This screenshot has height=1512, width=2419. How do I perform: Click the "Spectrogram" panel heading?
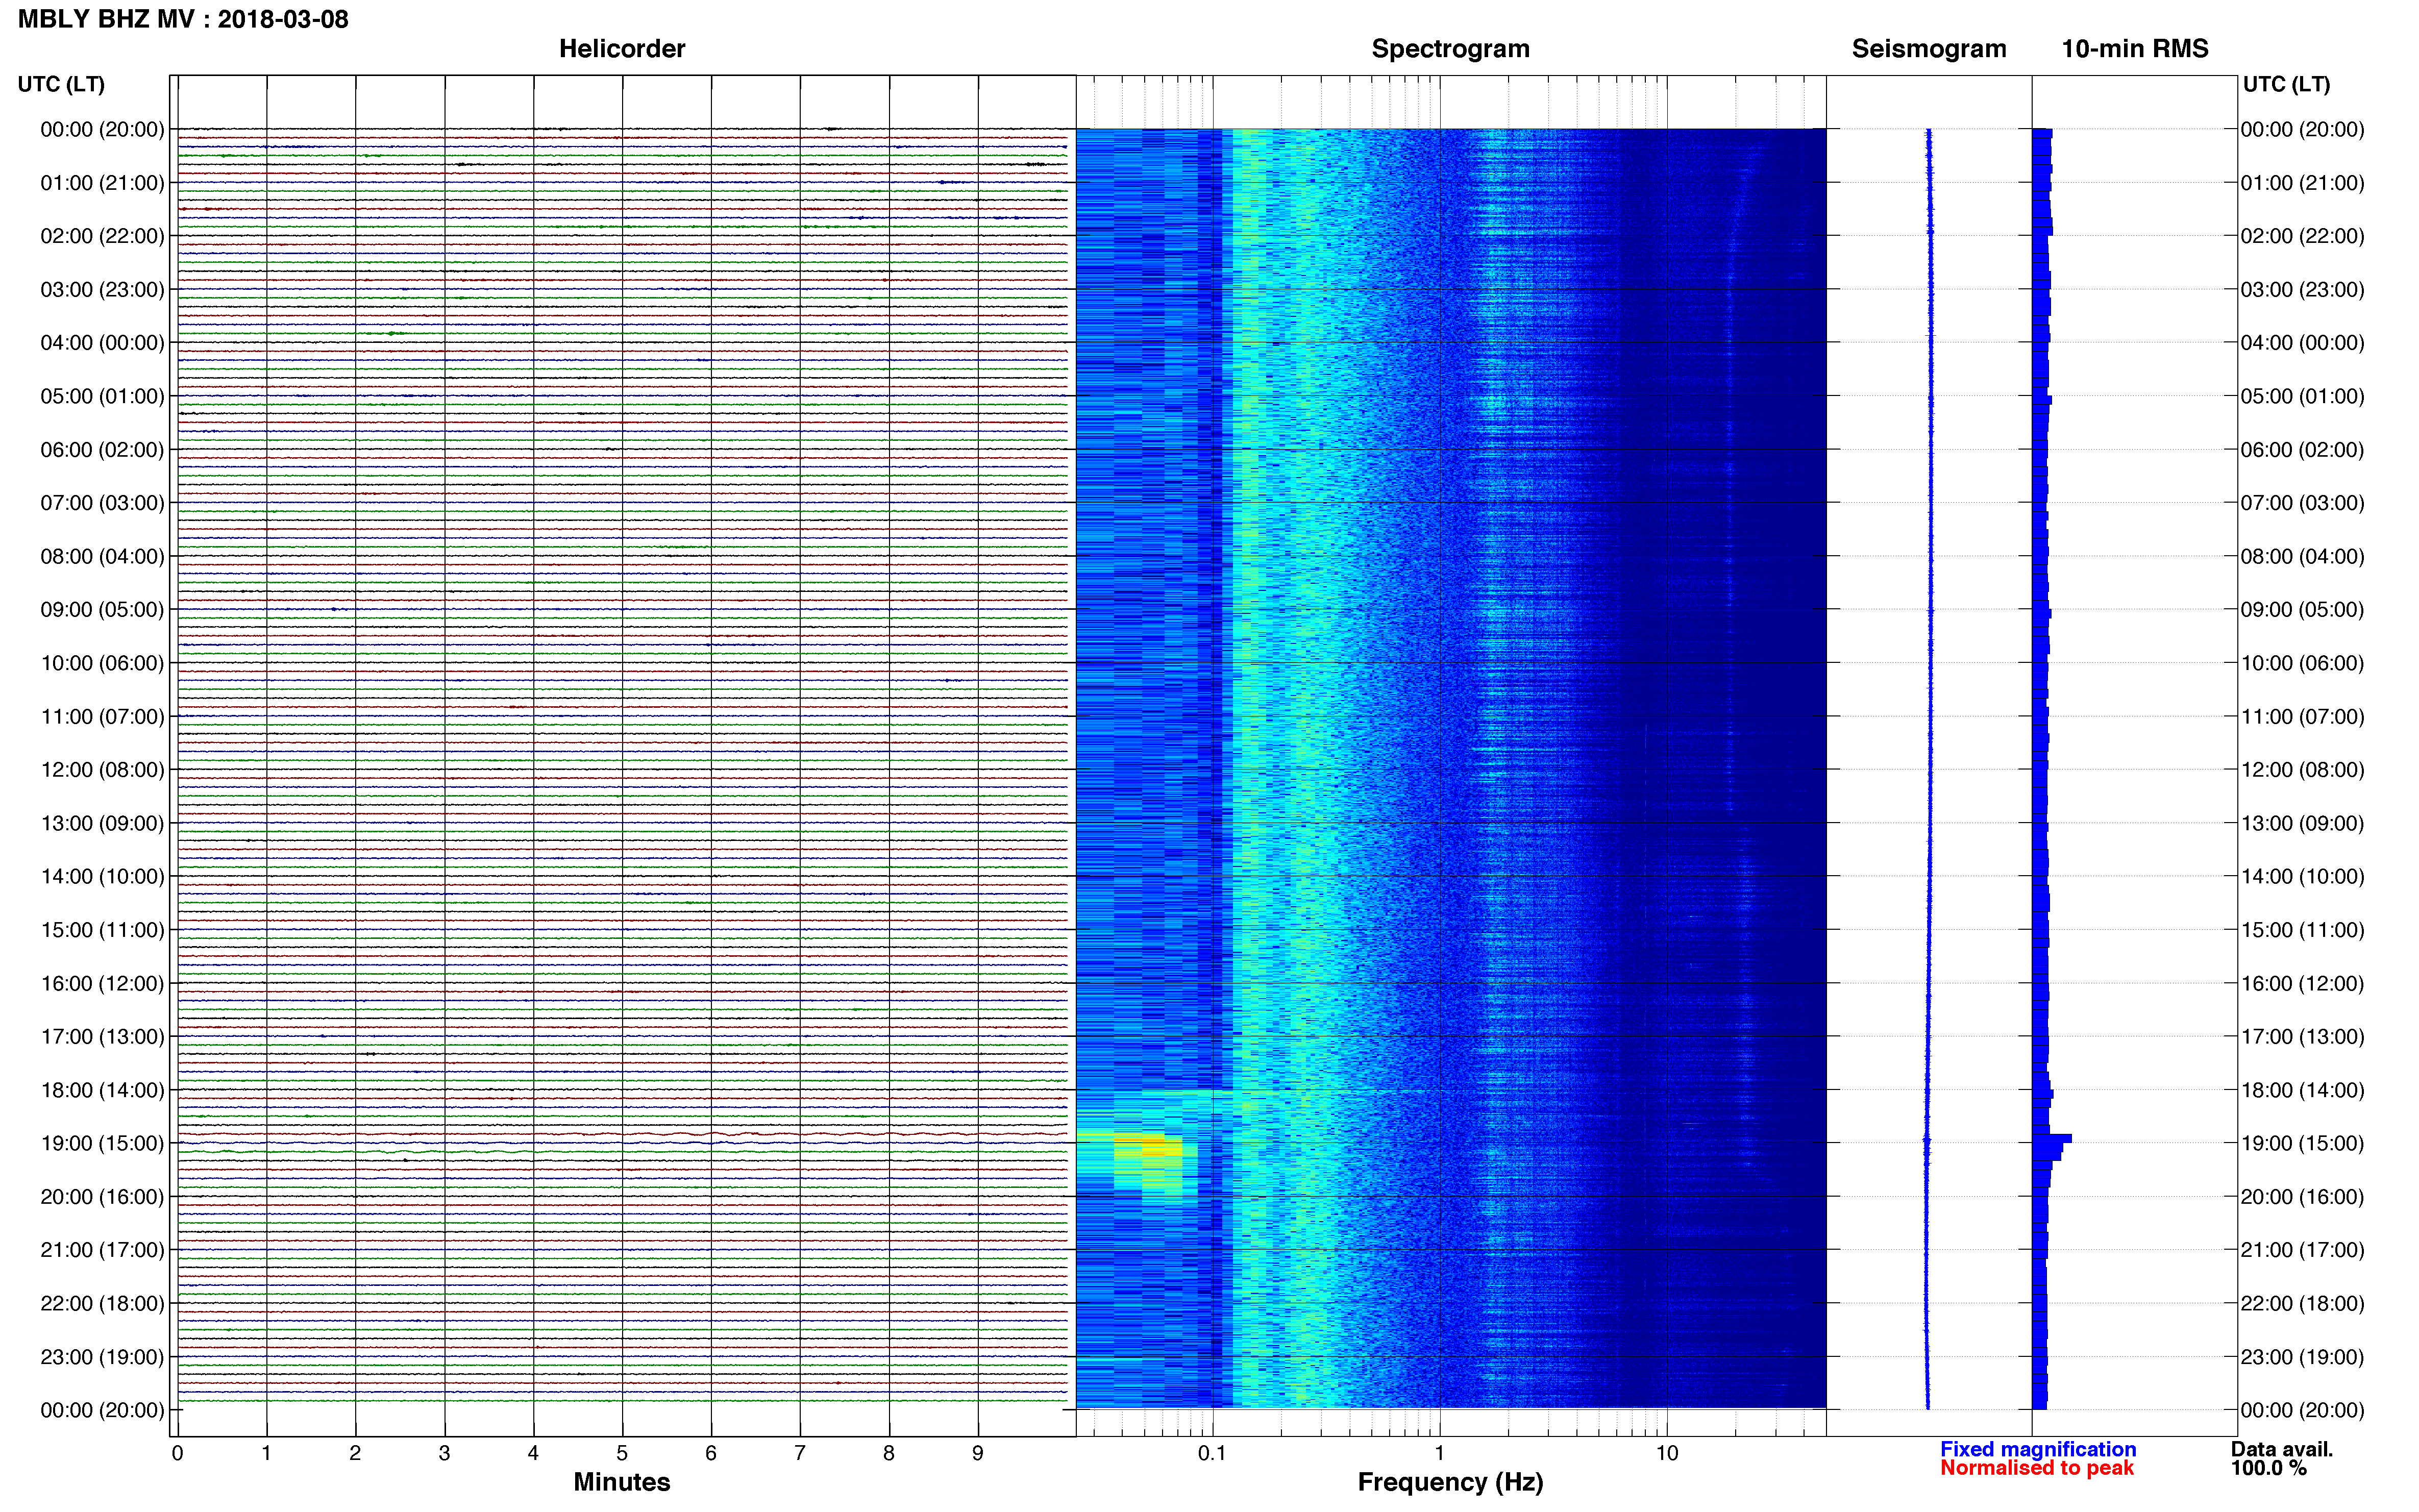point(1450,49)
